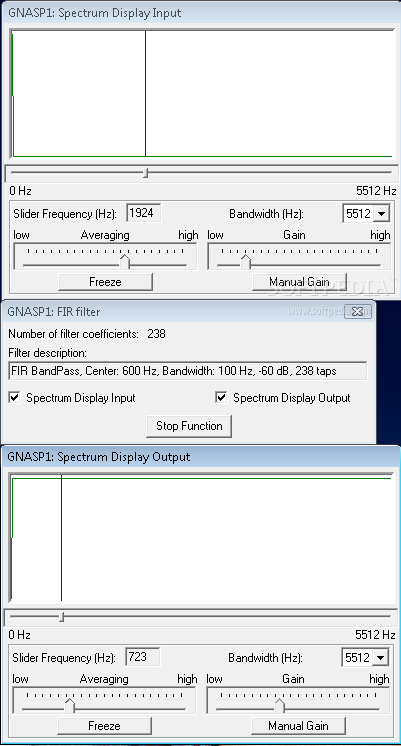Click Freeze in the Spectrum Display Output window
Viewport: 401px width, 746px height.
(x=104, y=726)
